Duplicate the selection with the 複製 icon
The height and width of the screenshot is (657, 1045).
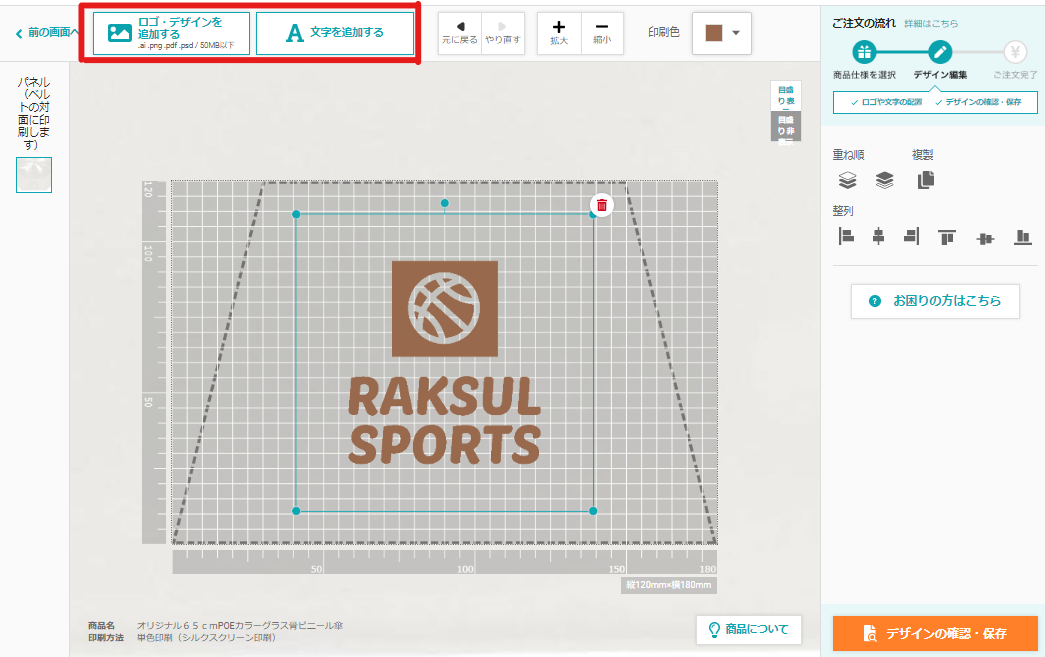coord(926,180)
